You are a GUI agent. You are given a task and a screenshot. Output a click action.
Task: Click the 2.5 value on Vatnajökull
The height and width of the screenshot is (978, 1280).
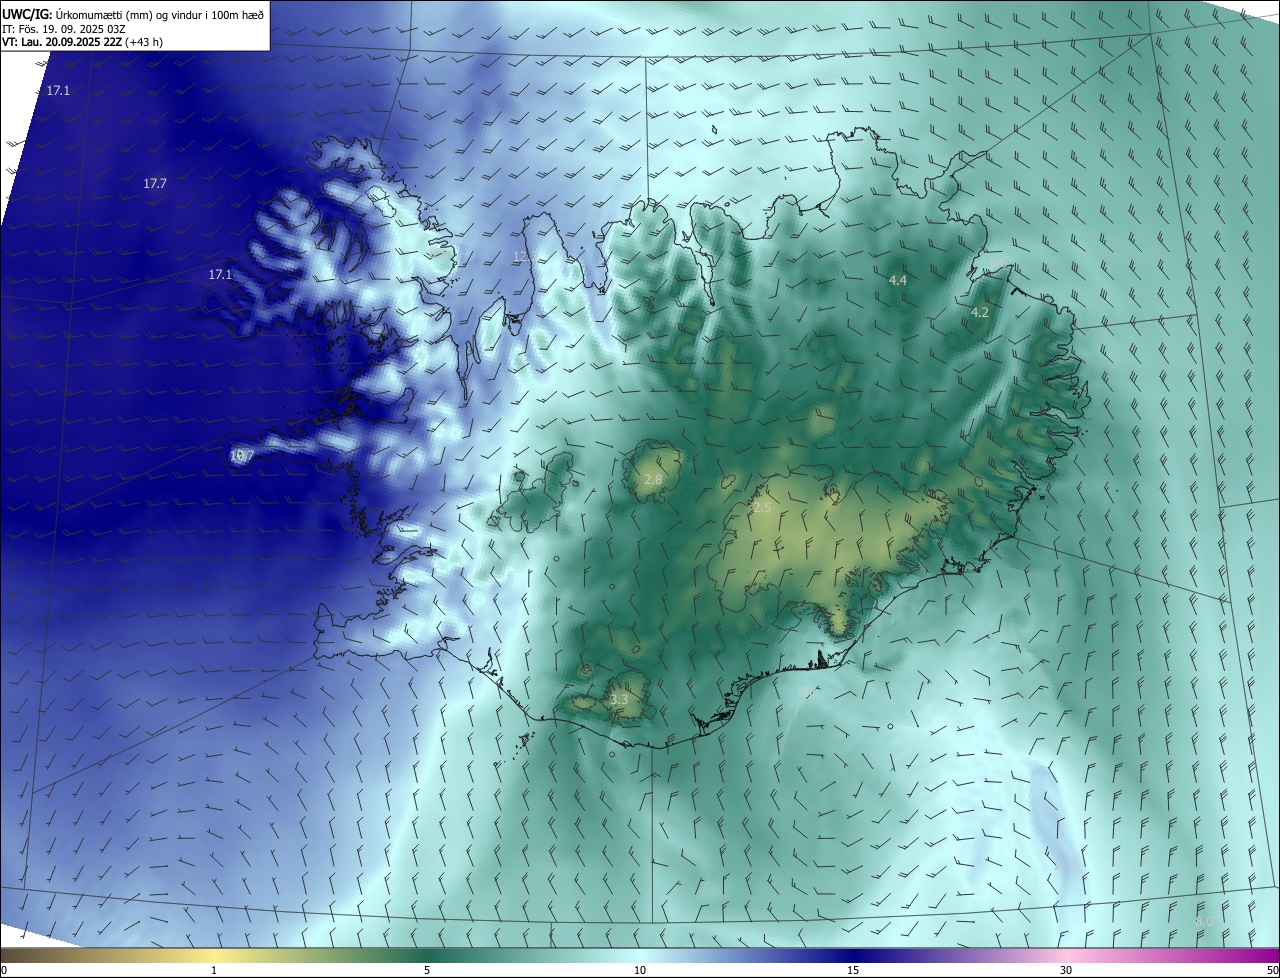[x=762, y=507]
